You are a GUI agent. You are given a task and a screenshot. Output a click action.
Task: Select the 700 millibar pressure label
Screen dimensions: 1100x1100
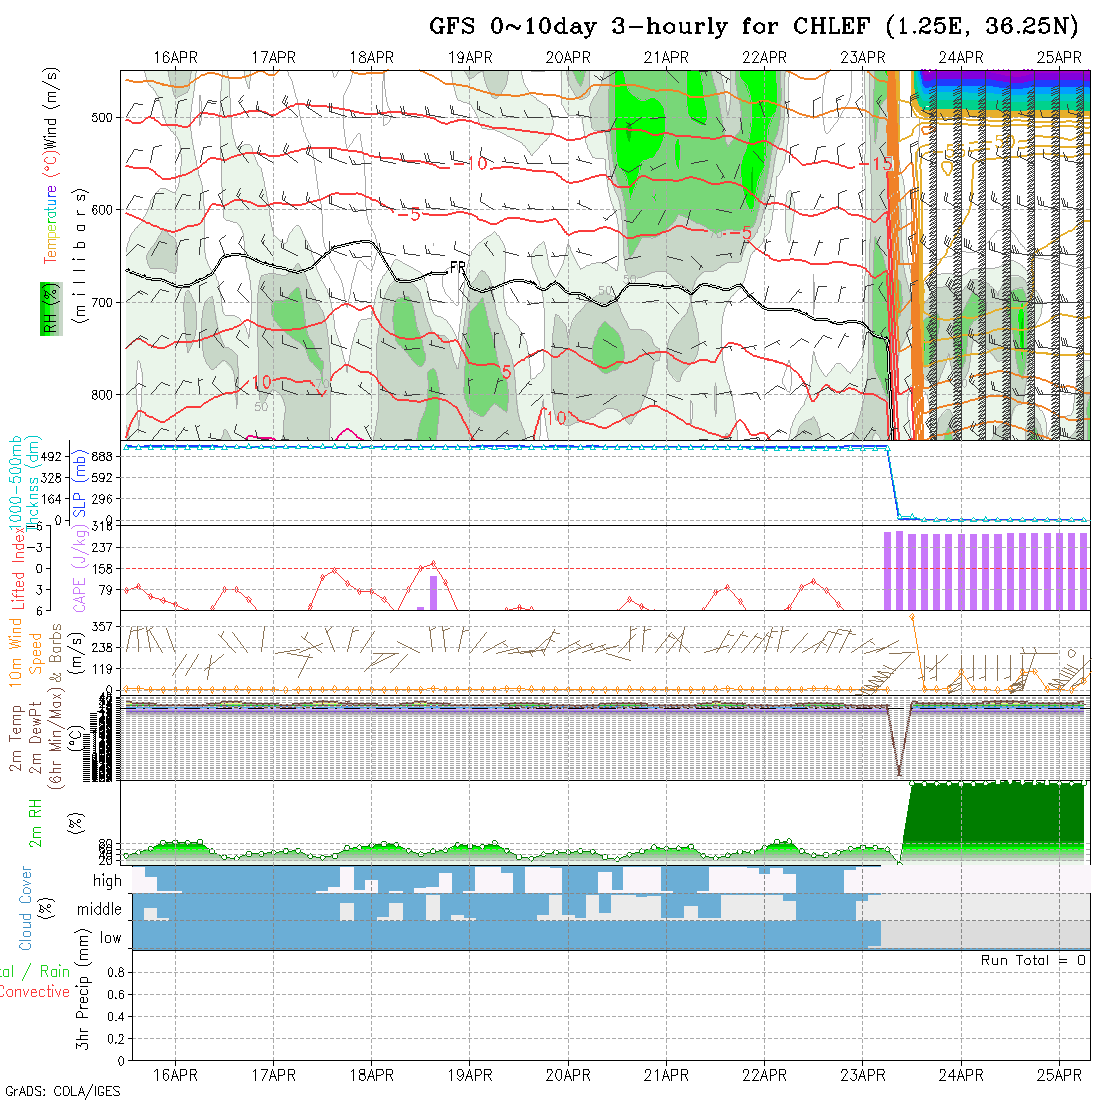[x=102, y=302]
